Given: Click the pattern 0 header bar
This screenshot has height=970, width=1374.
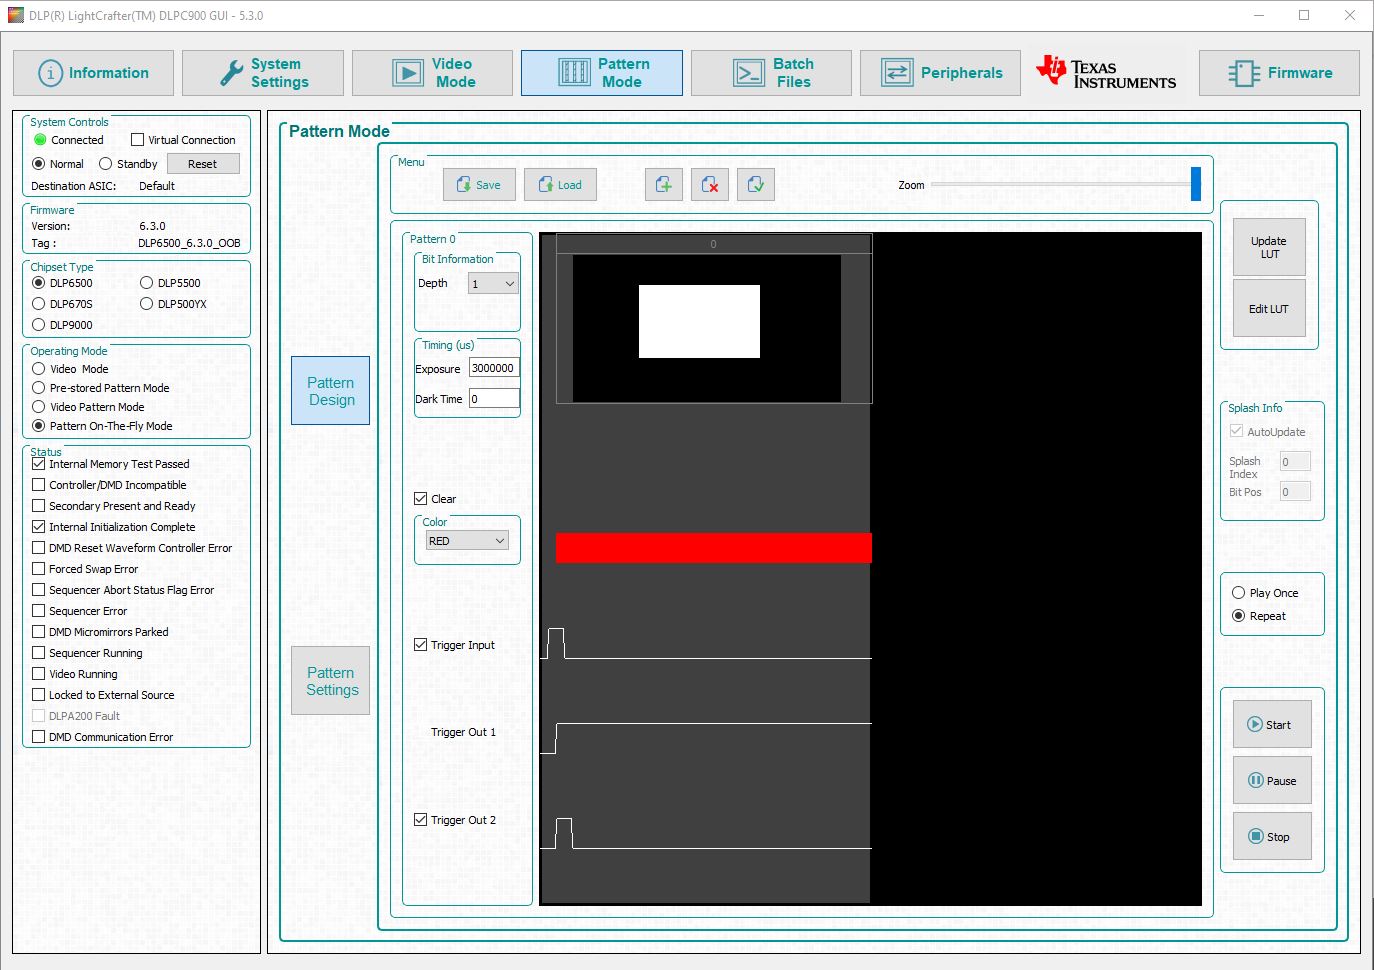Looking at the screenshot, I should coord(714,244).
